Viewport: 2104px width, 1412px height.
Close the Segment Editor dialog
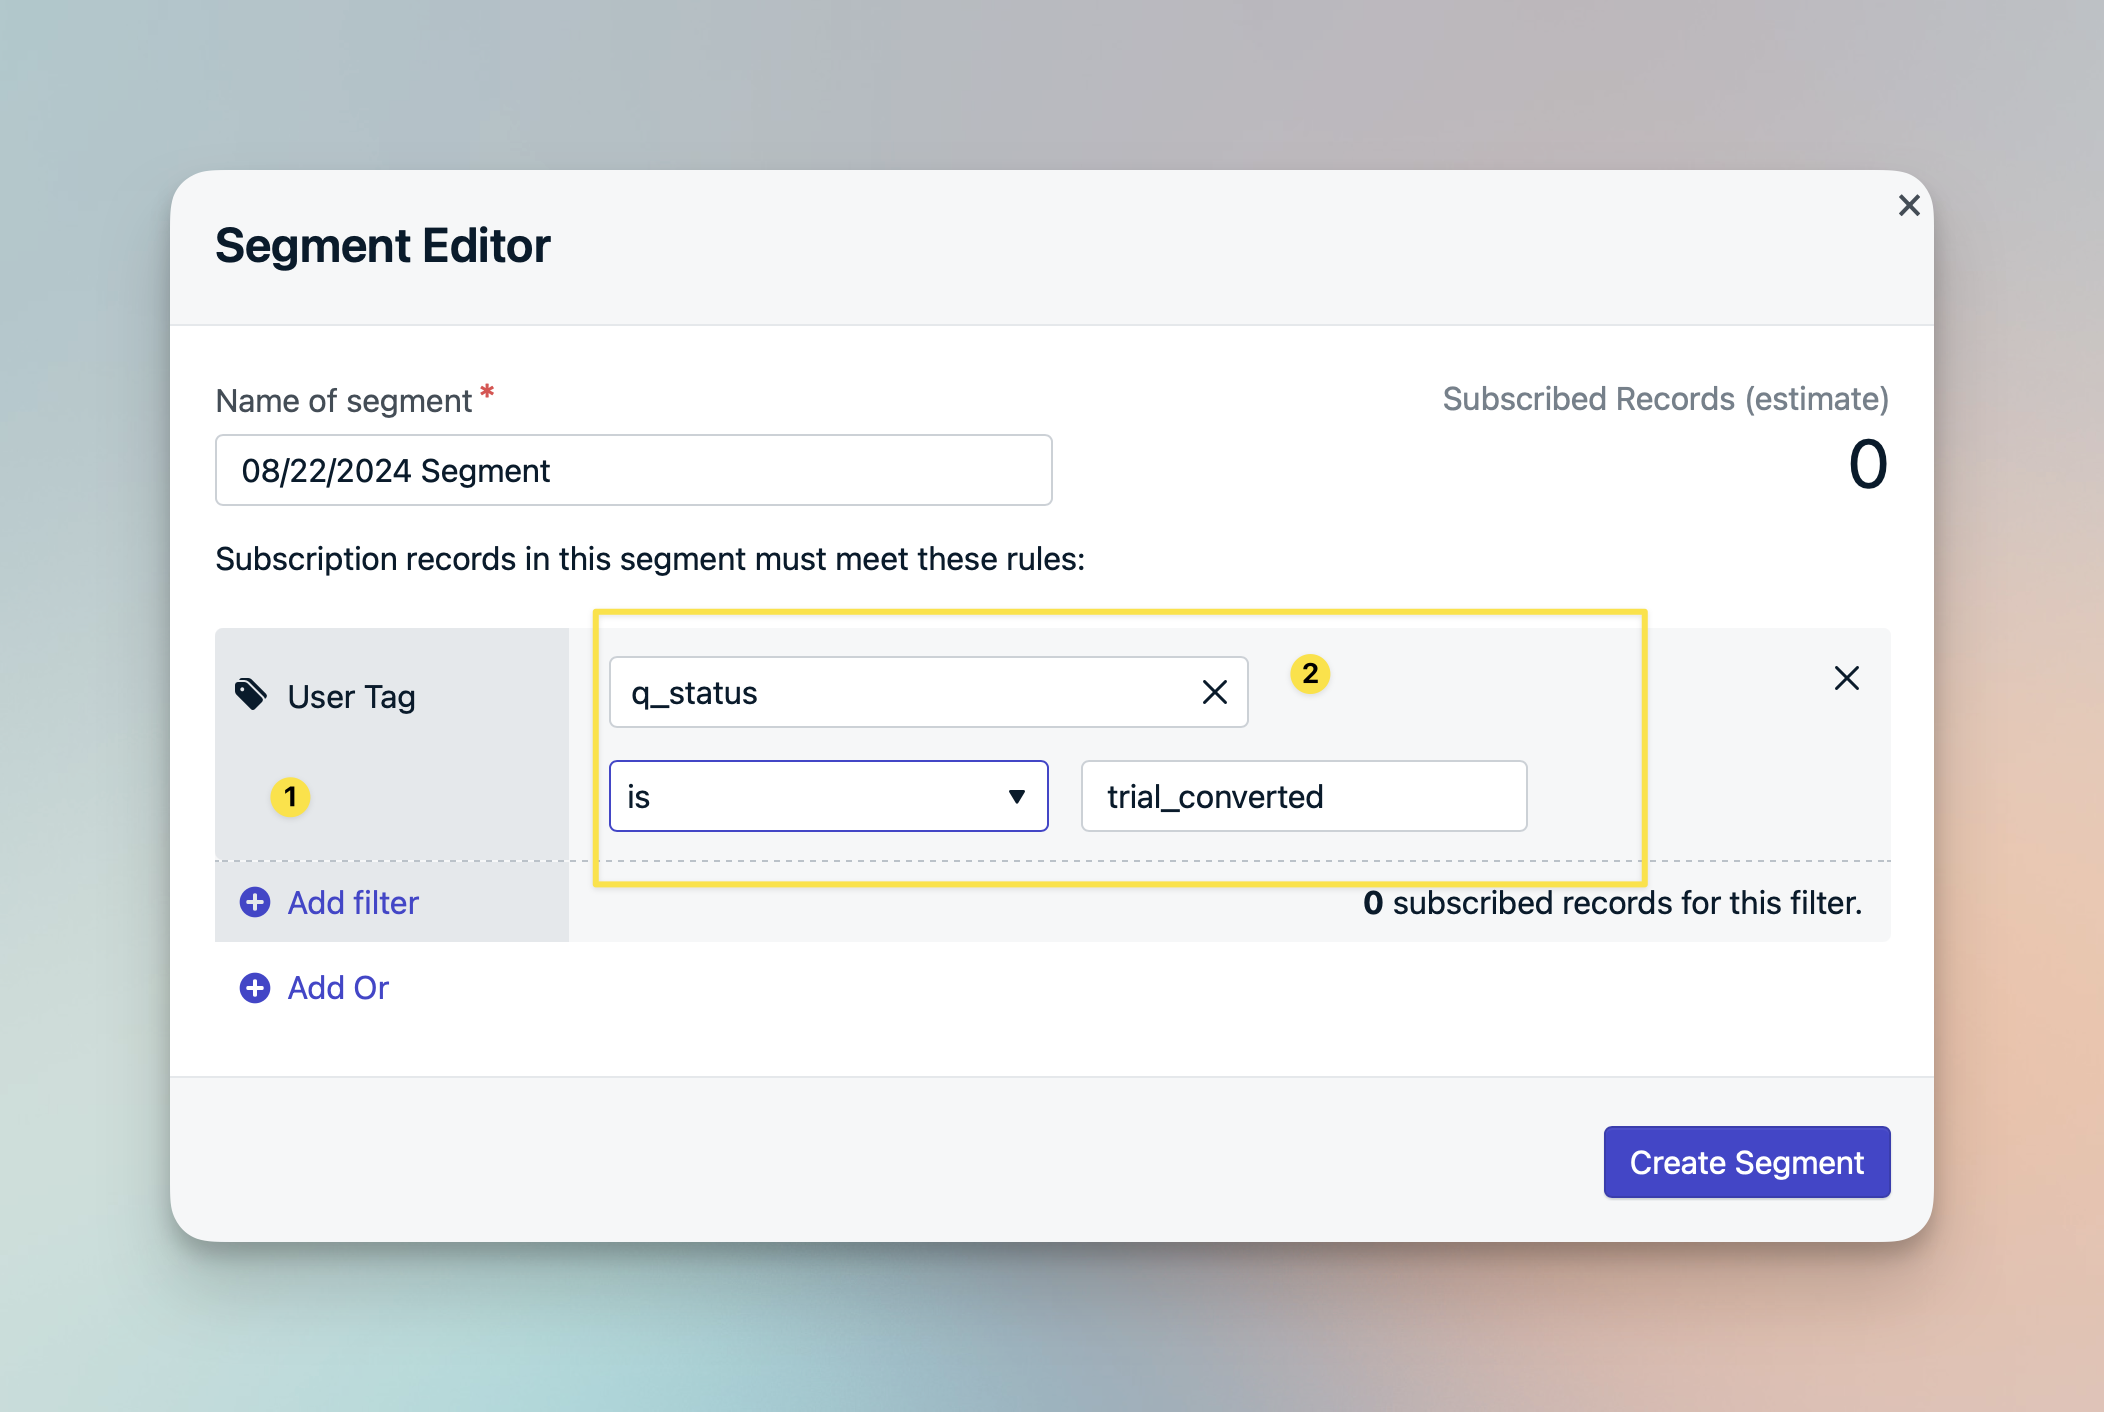point(1908,206)
